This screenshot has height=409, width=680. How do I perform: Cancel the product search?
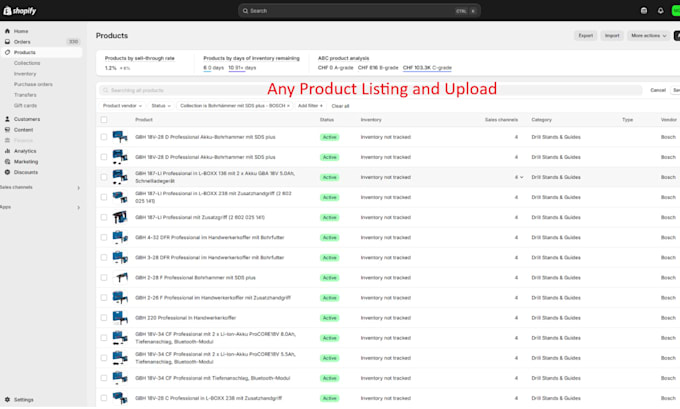[x=657, y=90]
